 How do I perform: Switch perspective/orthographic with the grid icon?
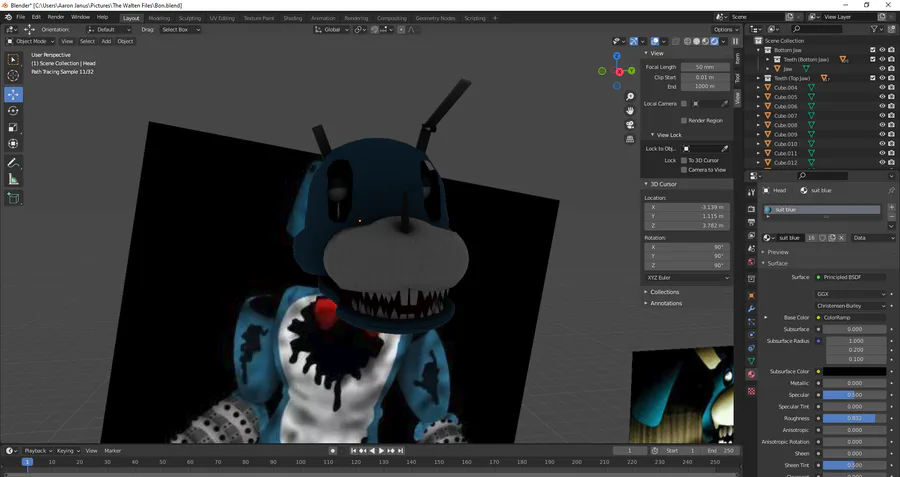click(630, 139)
